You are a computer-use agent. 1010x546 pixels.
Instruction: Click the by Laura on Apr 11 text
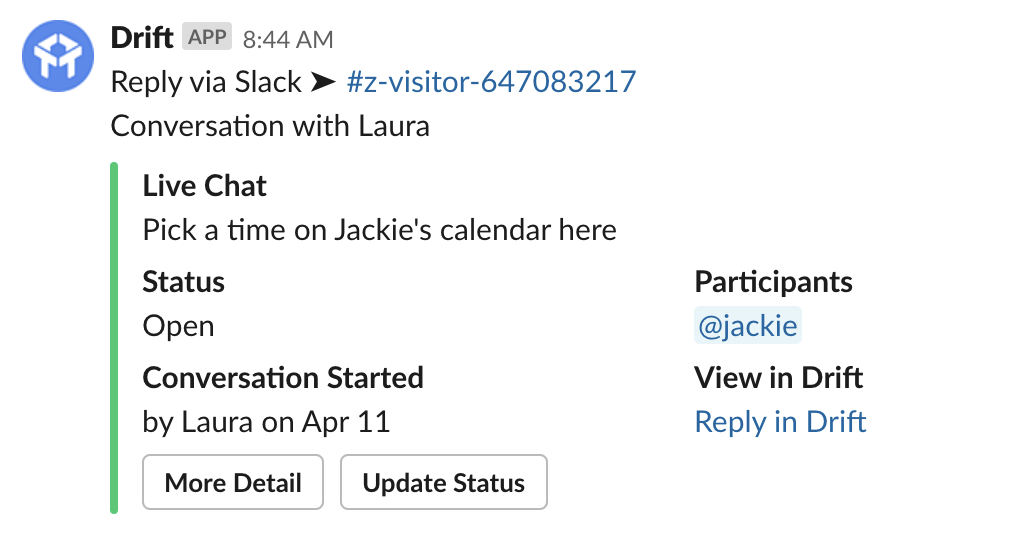[266, 422]
